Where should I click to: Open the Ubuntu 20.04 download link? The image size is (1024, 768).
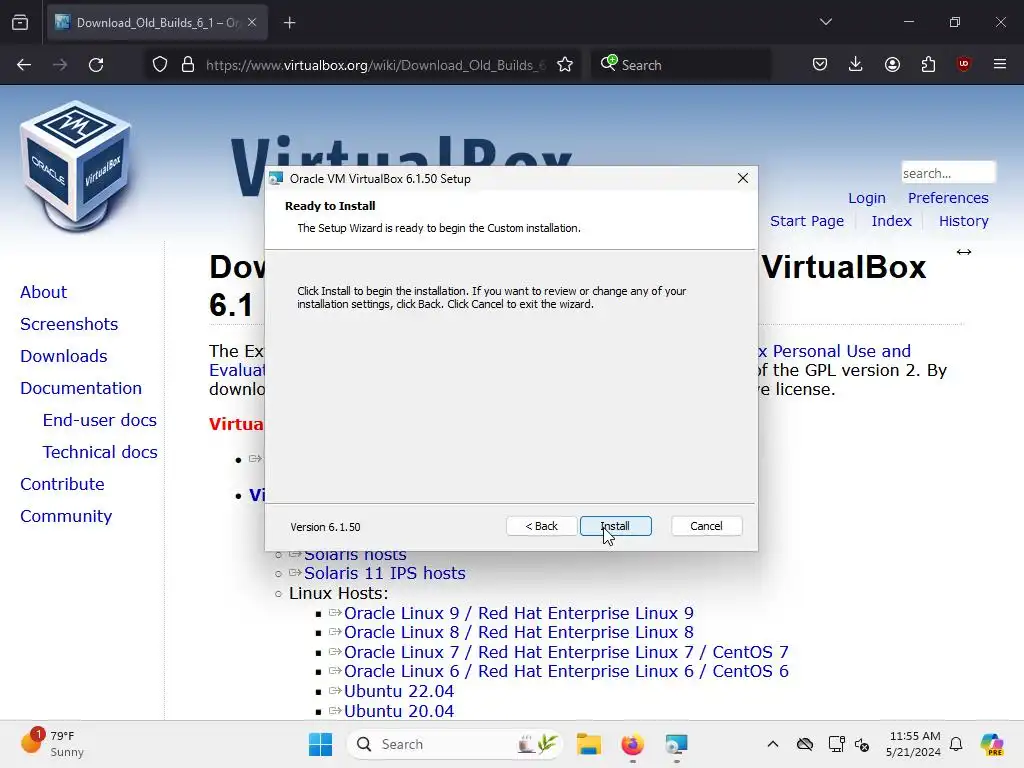pos(398,711)
